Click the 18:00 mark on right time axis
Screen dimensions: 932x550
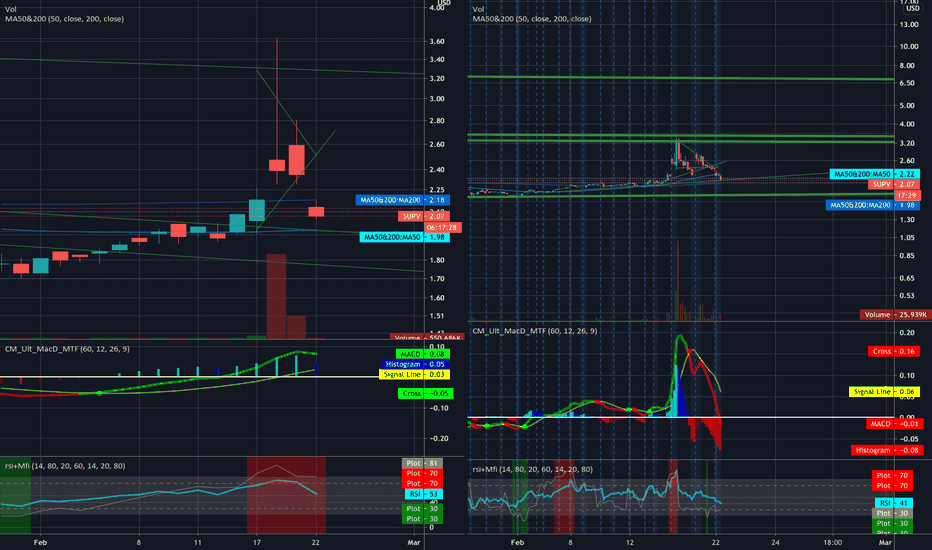pos(833,542)
